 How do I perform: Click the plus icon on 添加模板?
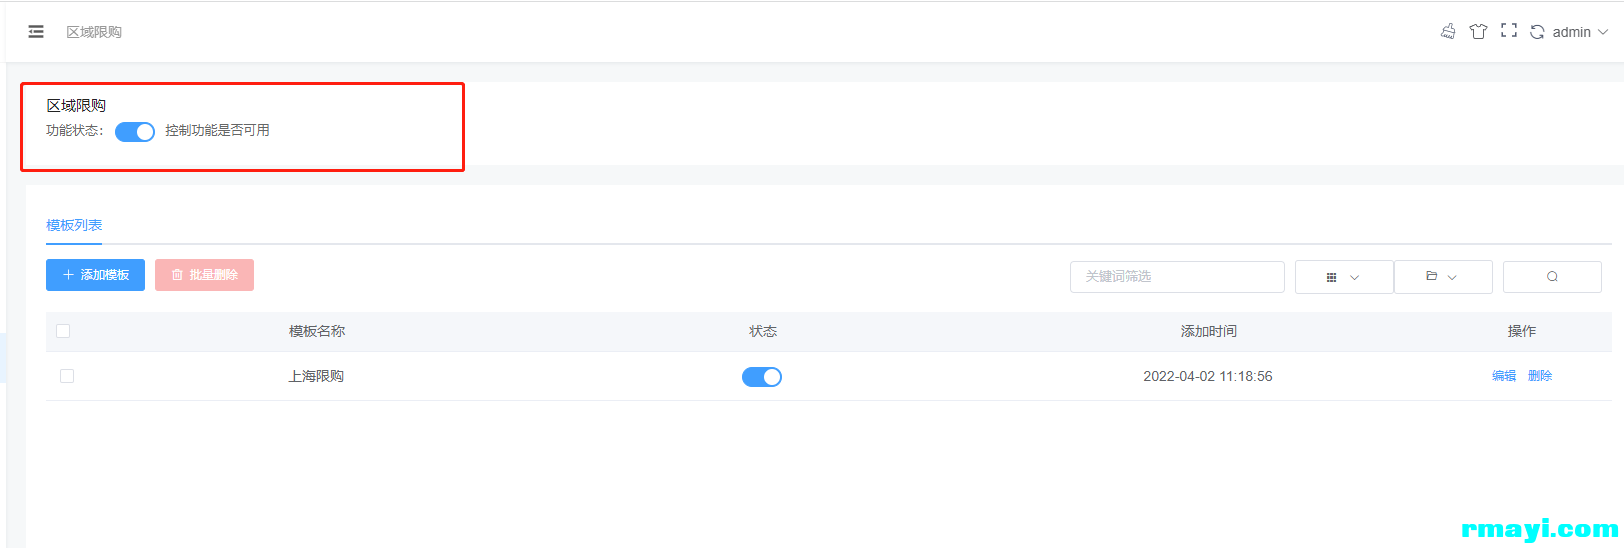pyautogui.click(x=68, y=275)
